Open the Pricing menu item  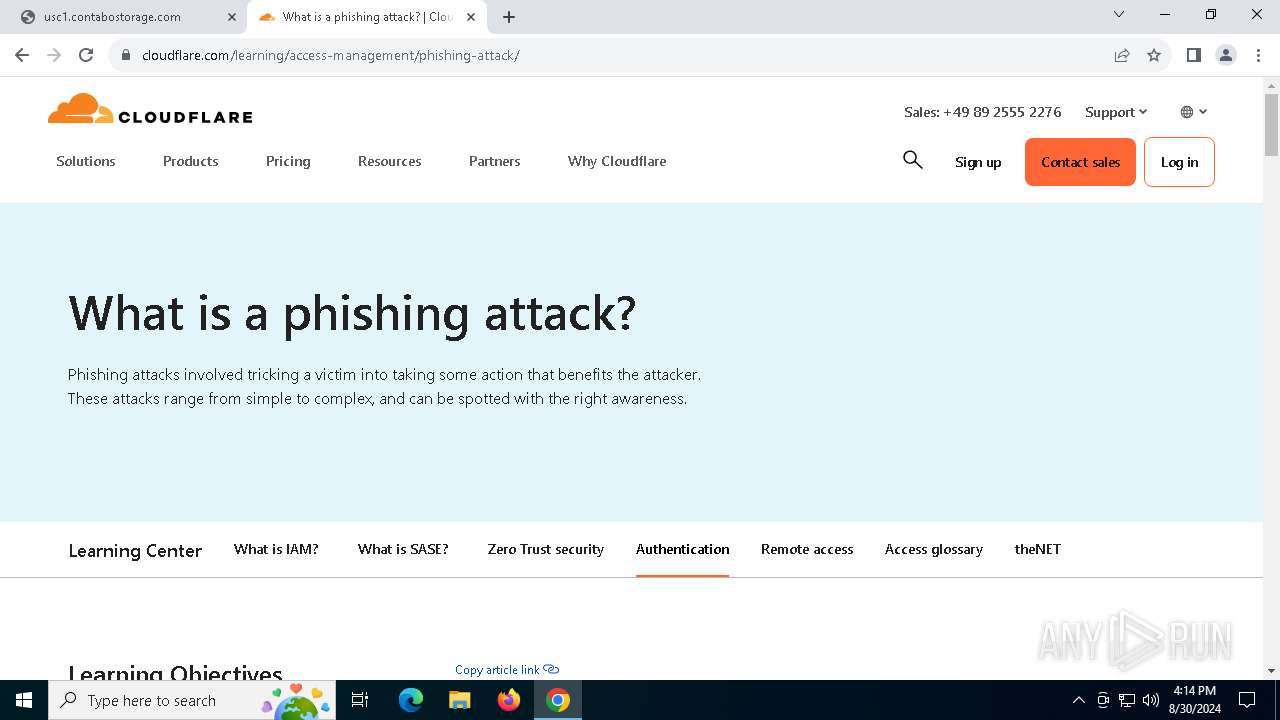coord(288,161)
